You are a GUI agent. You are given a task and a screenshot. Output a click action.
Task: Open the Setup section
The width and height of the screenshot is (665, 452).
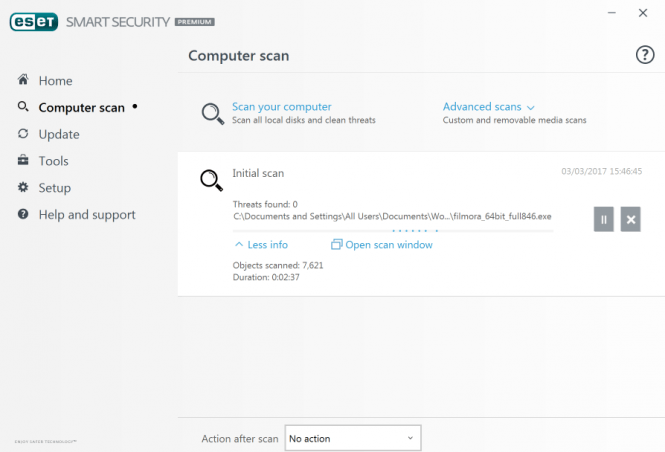point(55,188)
